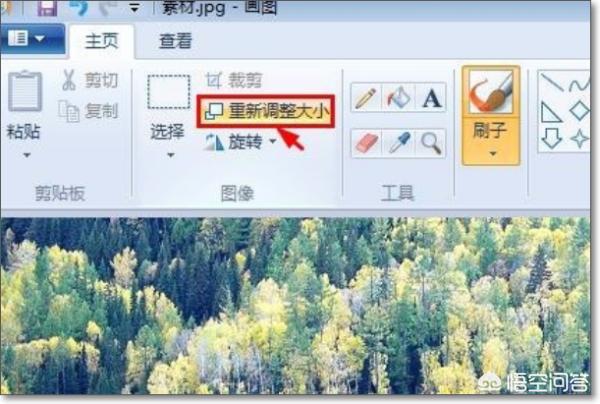Select the pink Eraser tool
The width and height of the screenshot is (600, 404).
[x=366, y=143]
